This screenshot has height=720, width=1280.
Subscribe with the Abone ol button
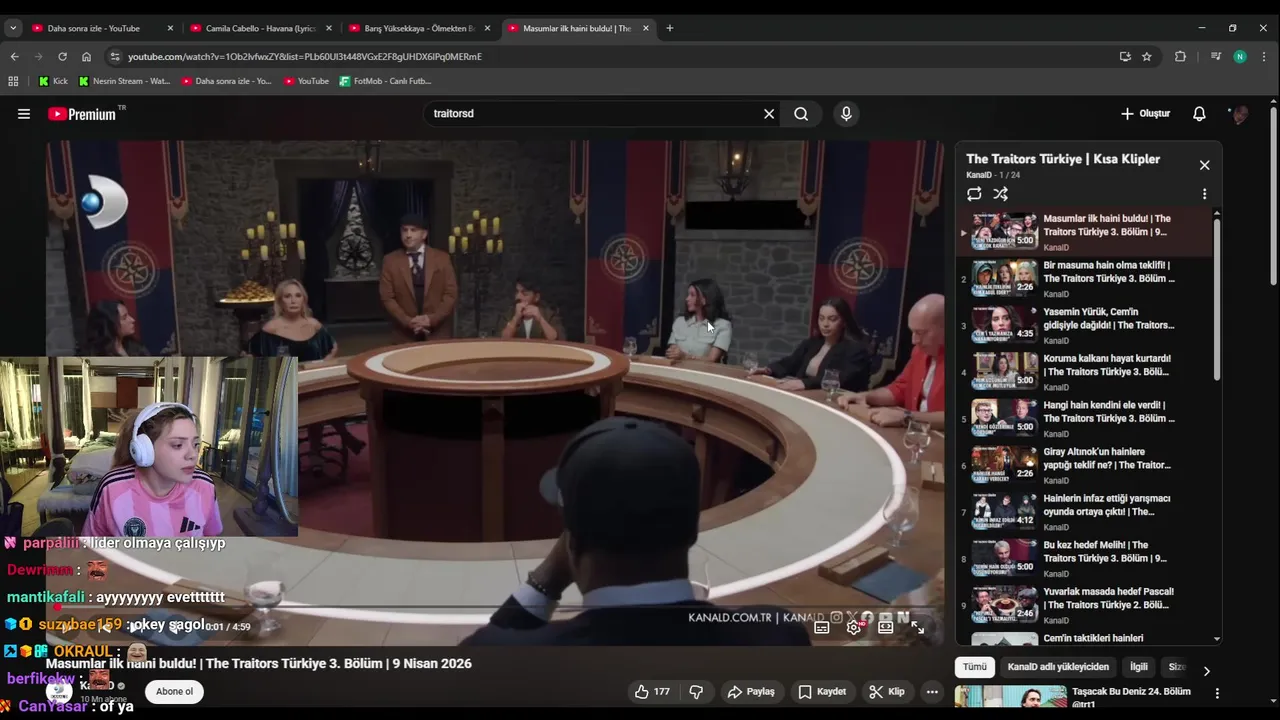click(x=174, y=691)
